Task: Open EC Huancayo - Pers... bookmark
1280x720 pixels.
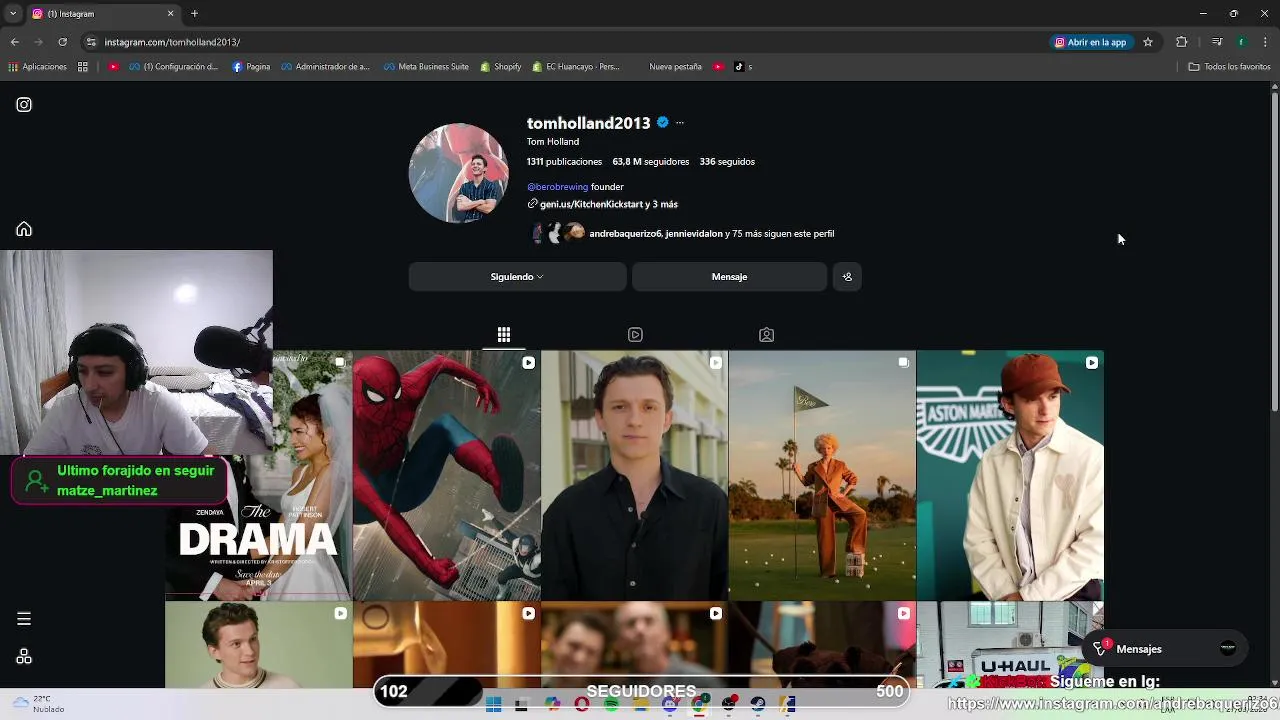Action: (x=576, y=67)
